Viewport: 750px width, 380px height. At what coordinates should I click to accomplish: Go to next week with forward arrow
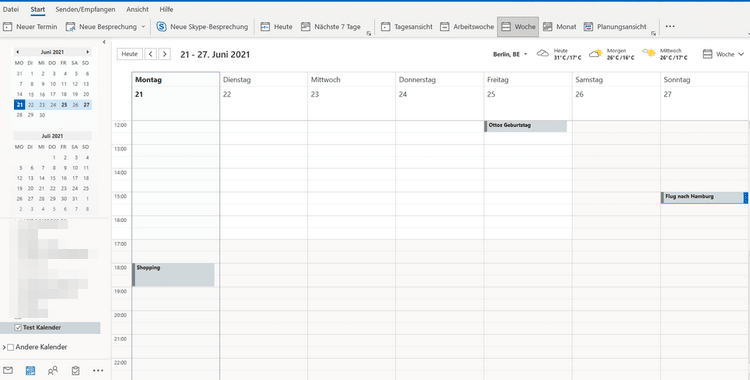click(165, 54)
